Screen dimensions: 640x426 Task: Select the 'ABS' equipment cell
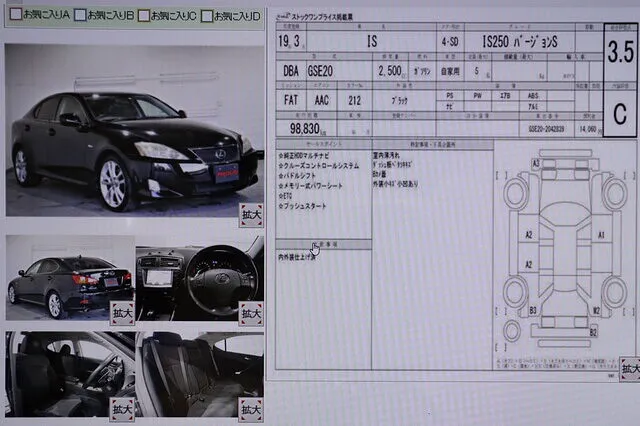tap(533, 95)
